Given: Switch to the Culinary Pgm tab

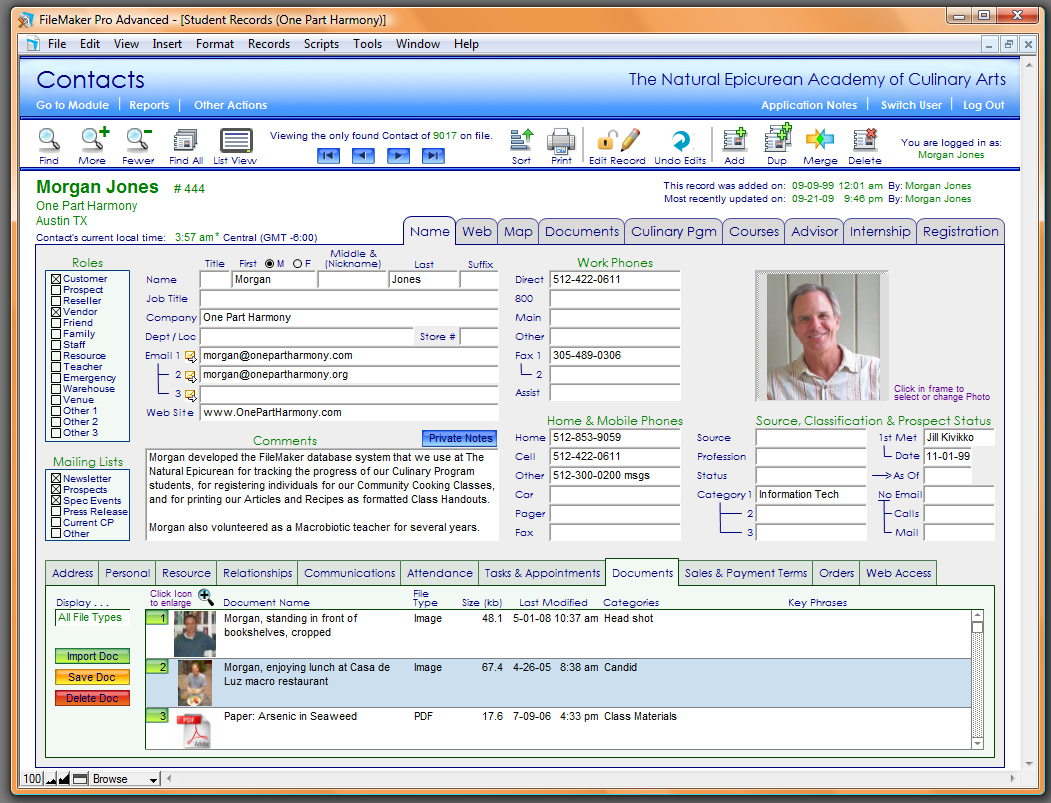Looking at the screenshot, I should click(x=674, y=232).
